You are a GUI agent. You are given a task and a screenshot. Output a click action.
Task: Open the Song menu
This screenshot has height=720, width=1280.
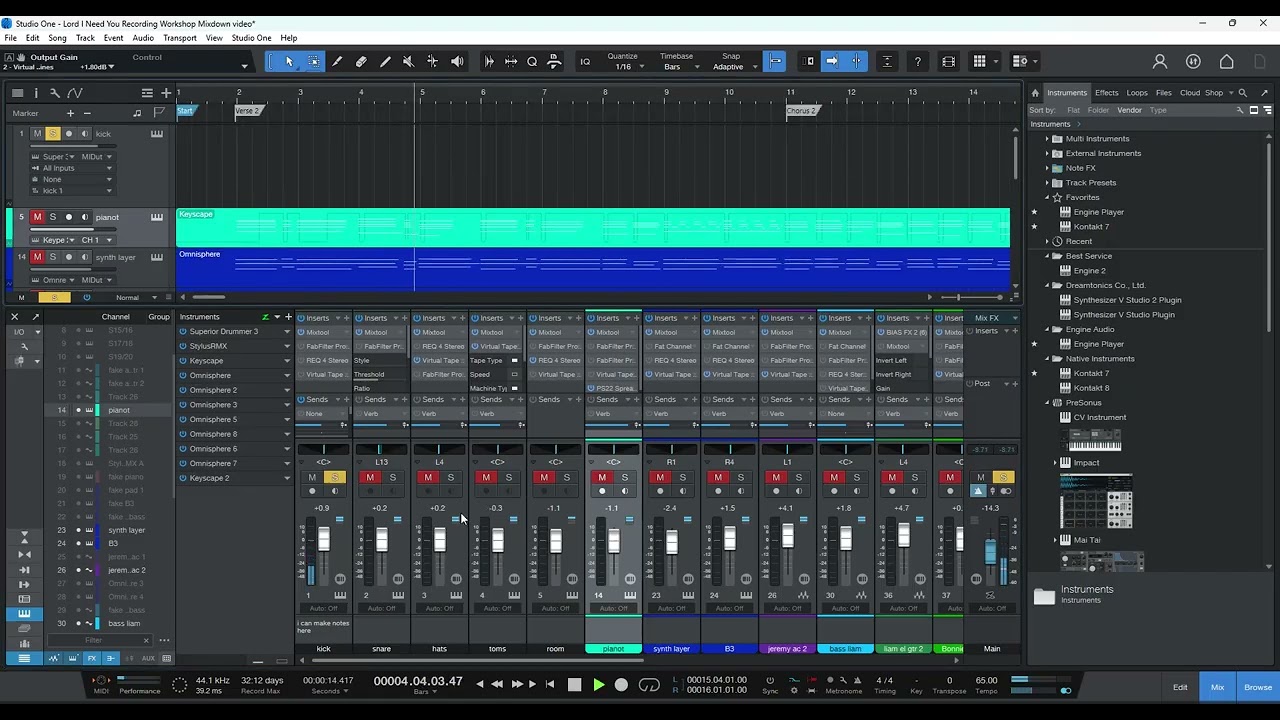58,38
